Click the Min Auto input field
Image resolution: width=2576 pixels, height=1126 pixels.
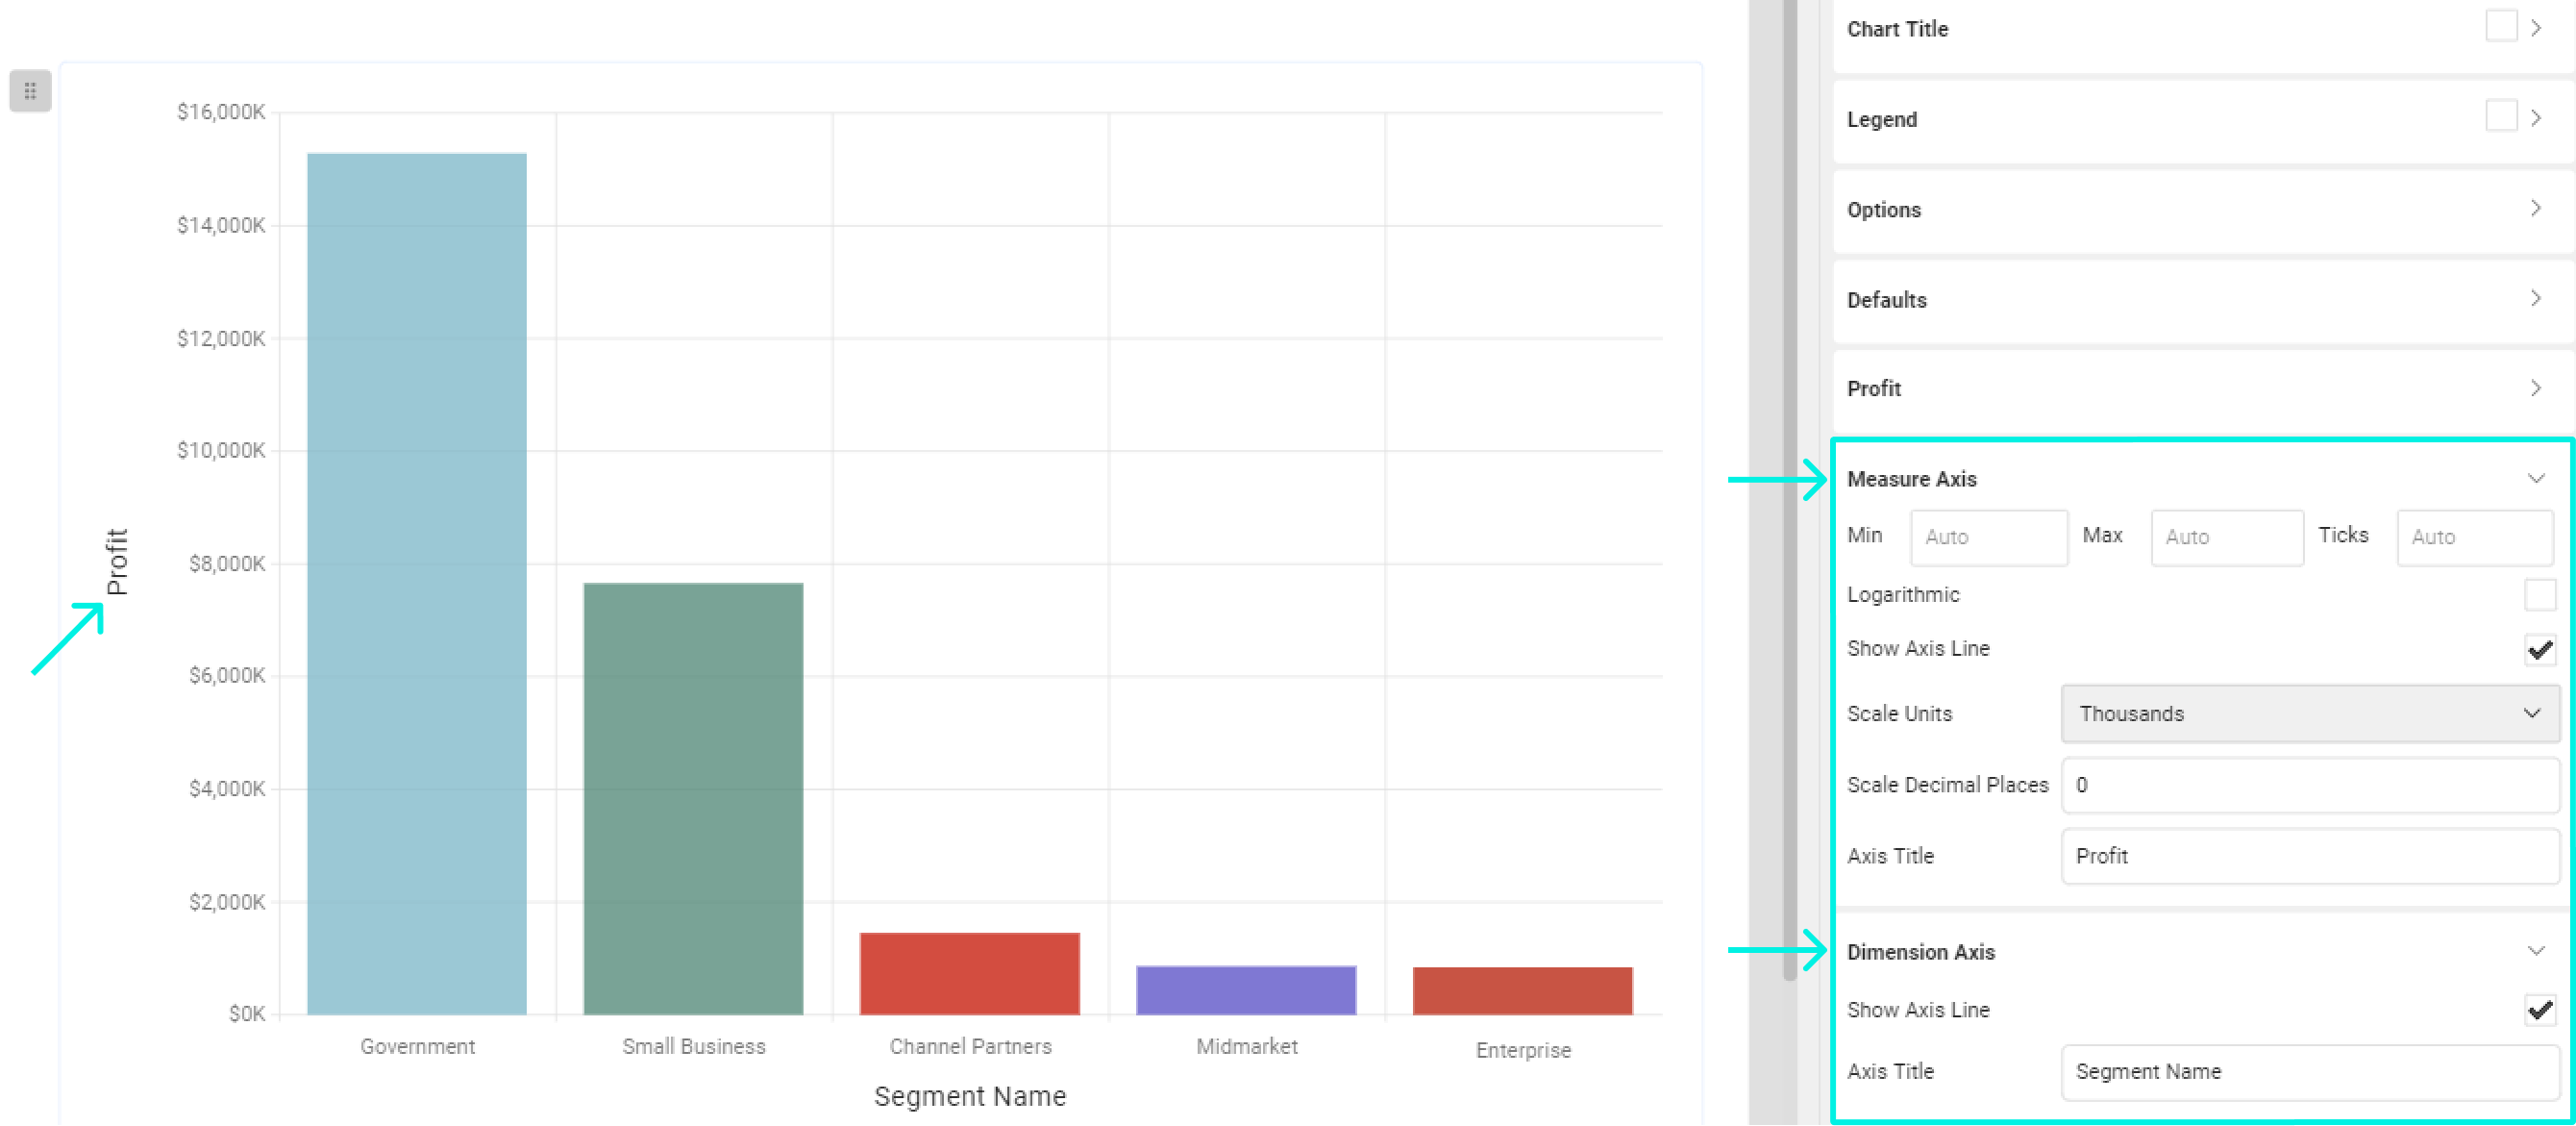pos(1988,537)
